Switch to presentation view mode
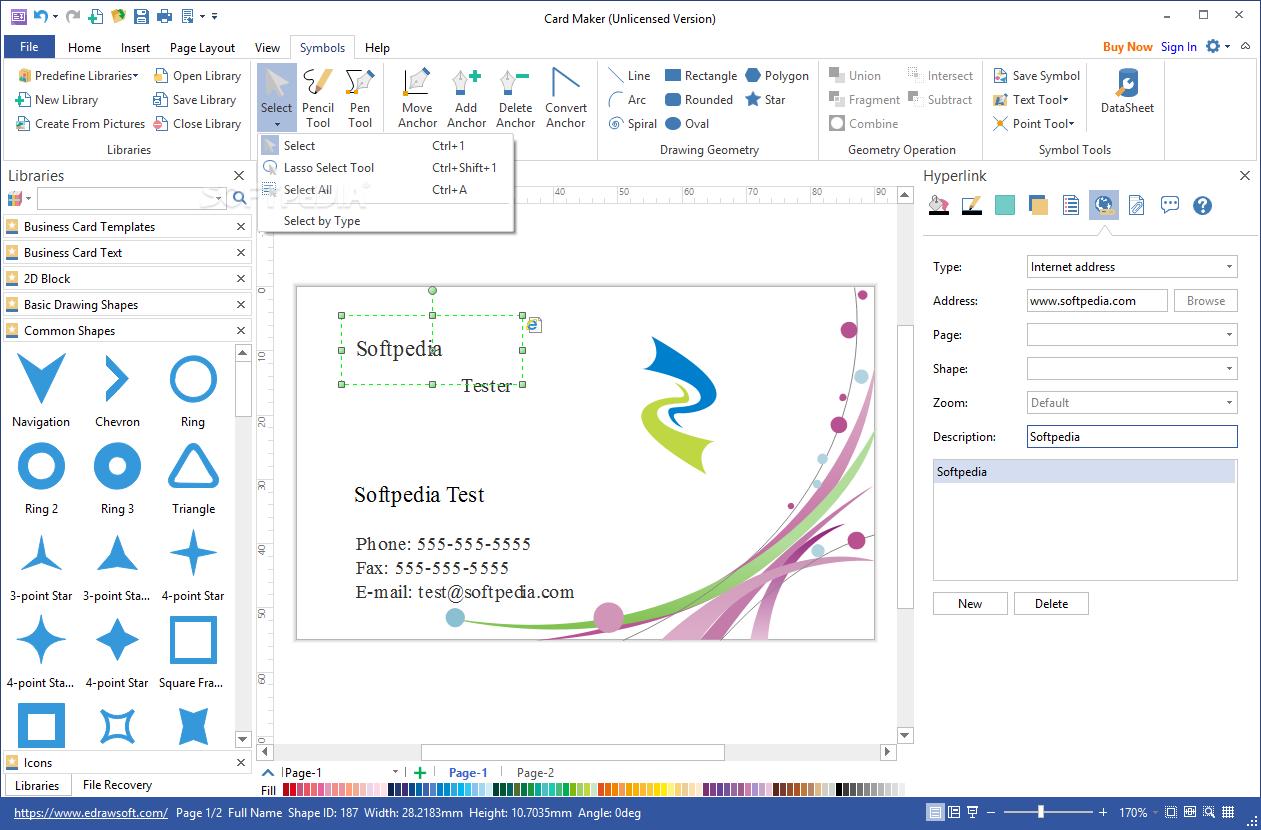 [x=973, y=812]
